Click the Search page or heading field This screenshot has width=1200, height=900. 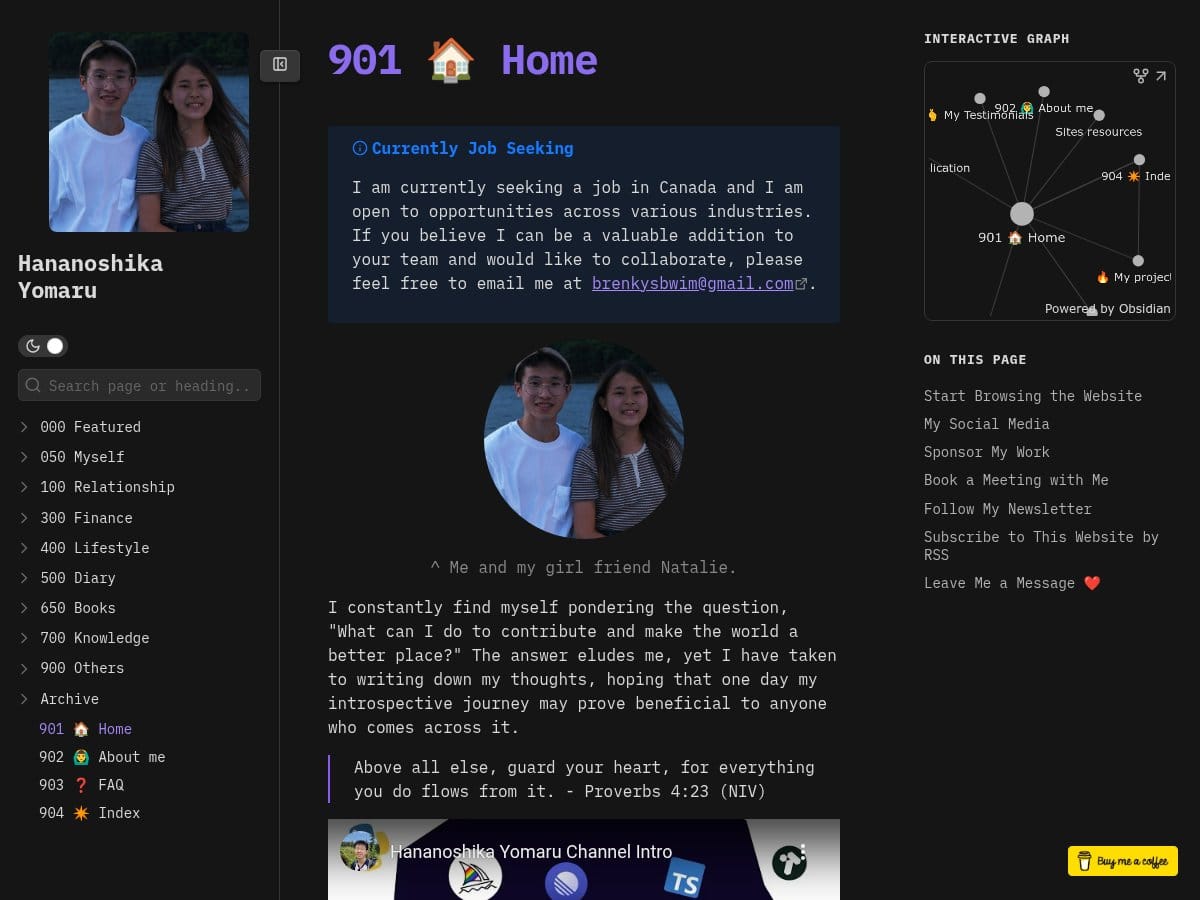pyautogui.click(x=149, y=385)
